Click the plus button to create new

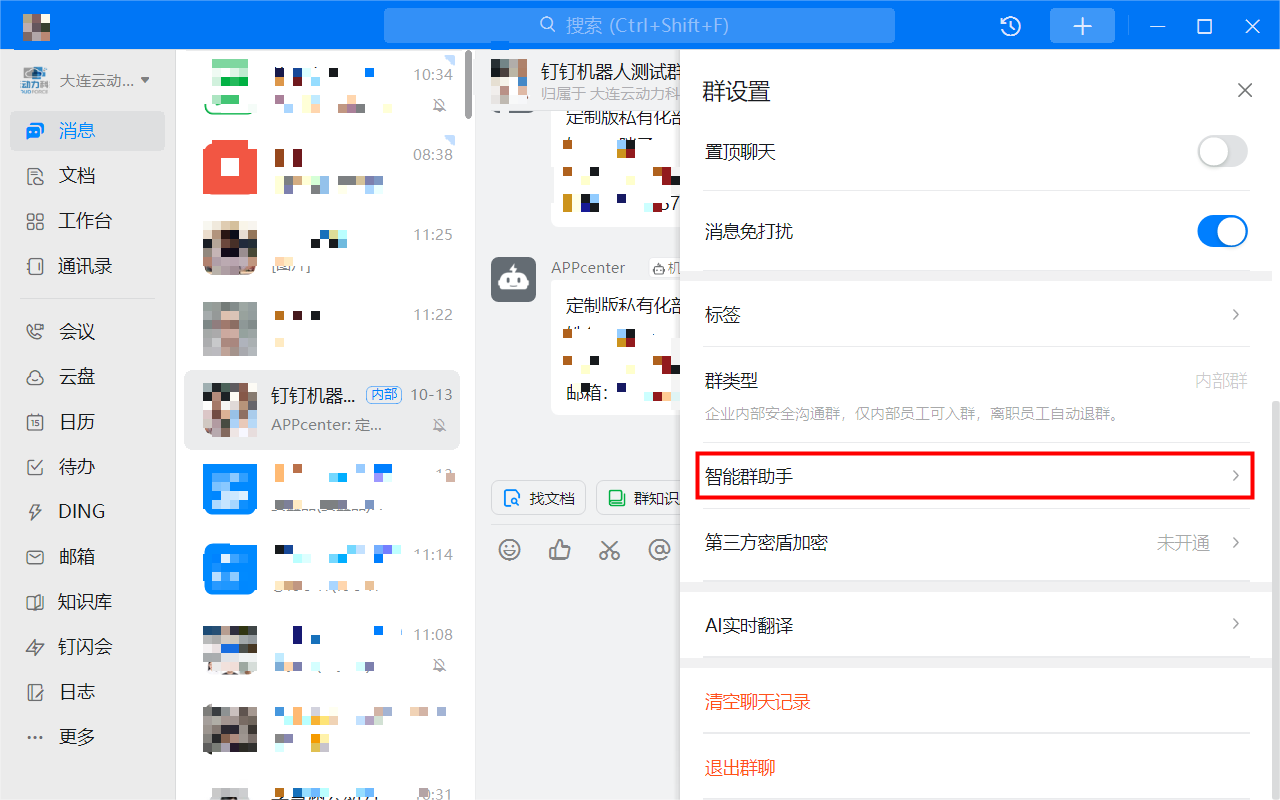(1082, 26)
